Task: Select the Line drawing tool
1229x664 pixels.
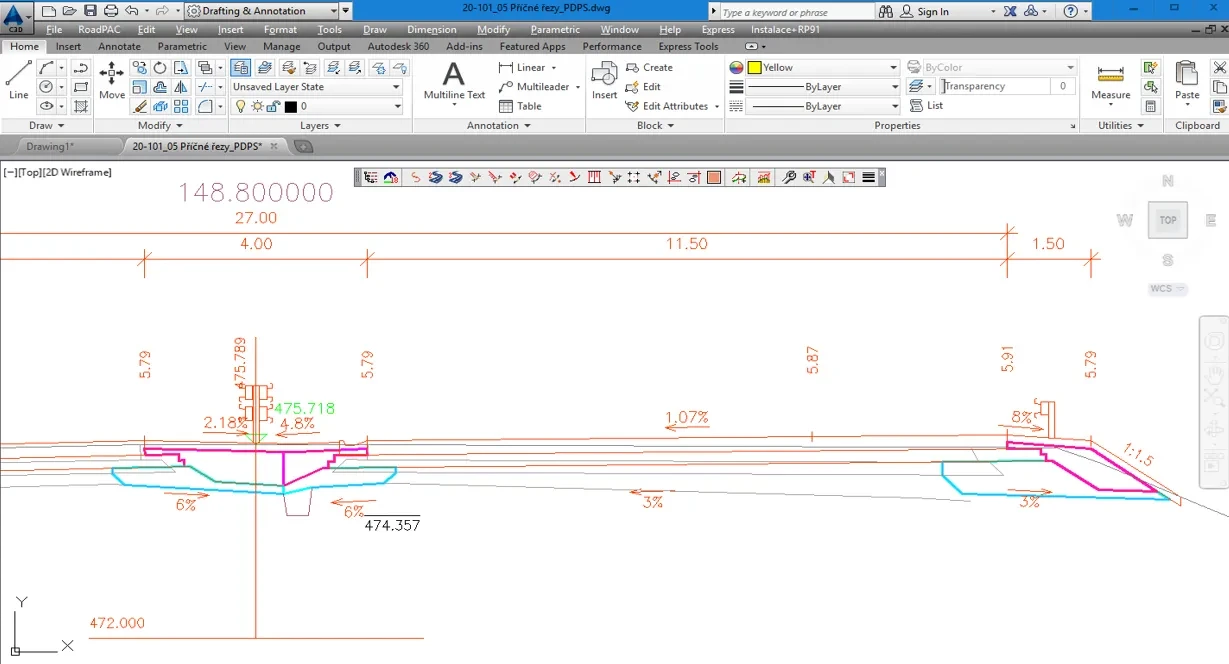Action: tap(18, 78)
